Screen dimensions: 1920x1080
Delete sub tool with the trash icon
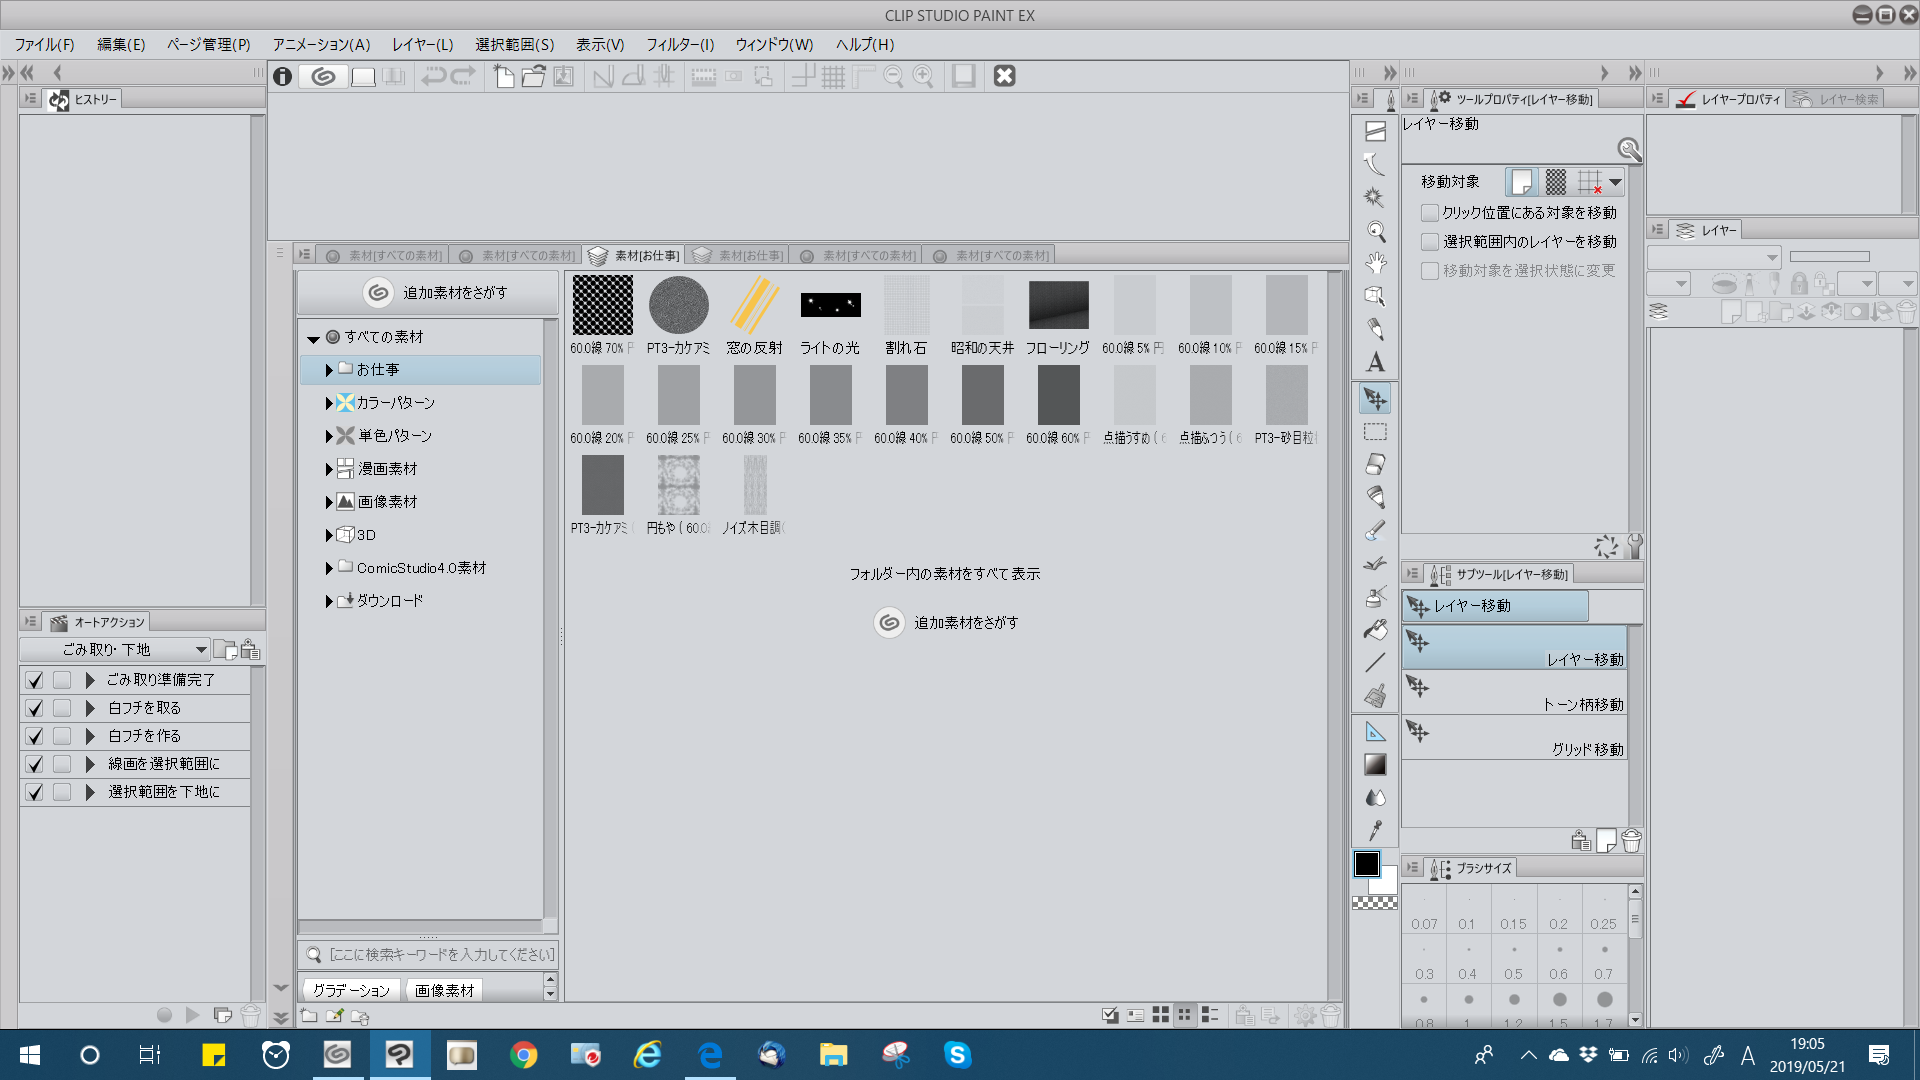click(x=1631, y=841)
